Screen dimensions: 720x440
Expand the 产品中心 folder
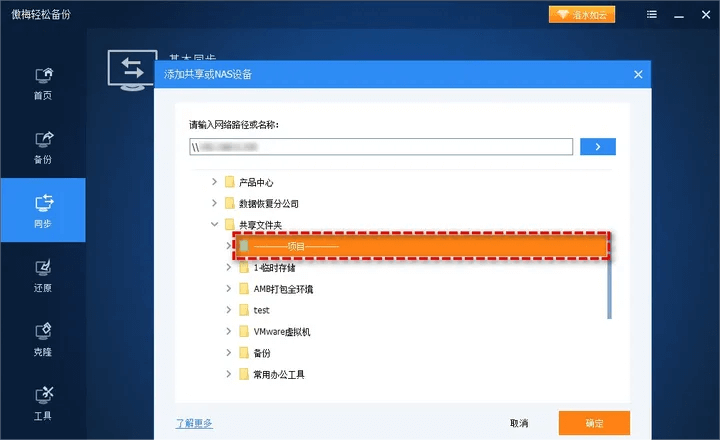[214, 182]
